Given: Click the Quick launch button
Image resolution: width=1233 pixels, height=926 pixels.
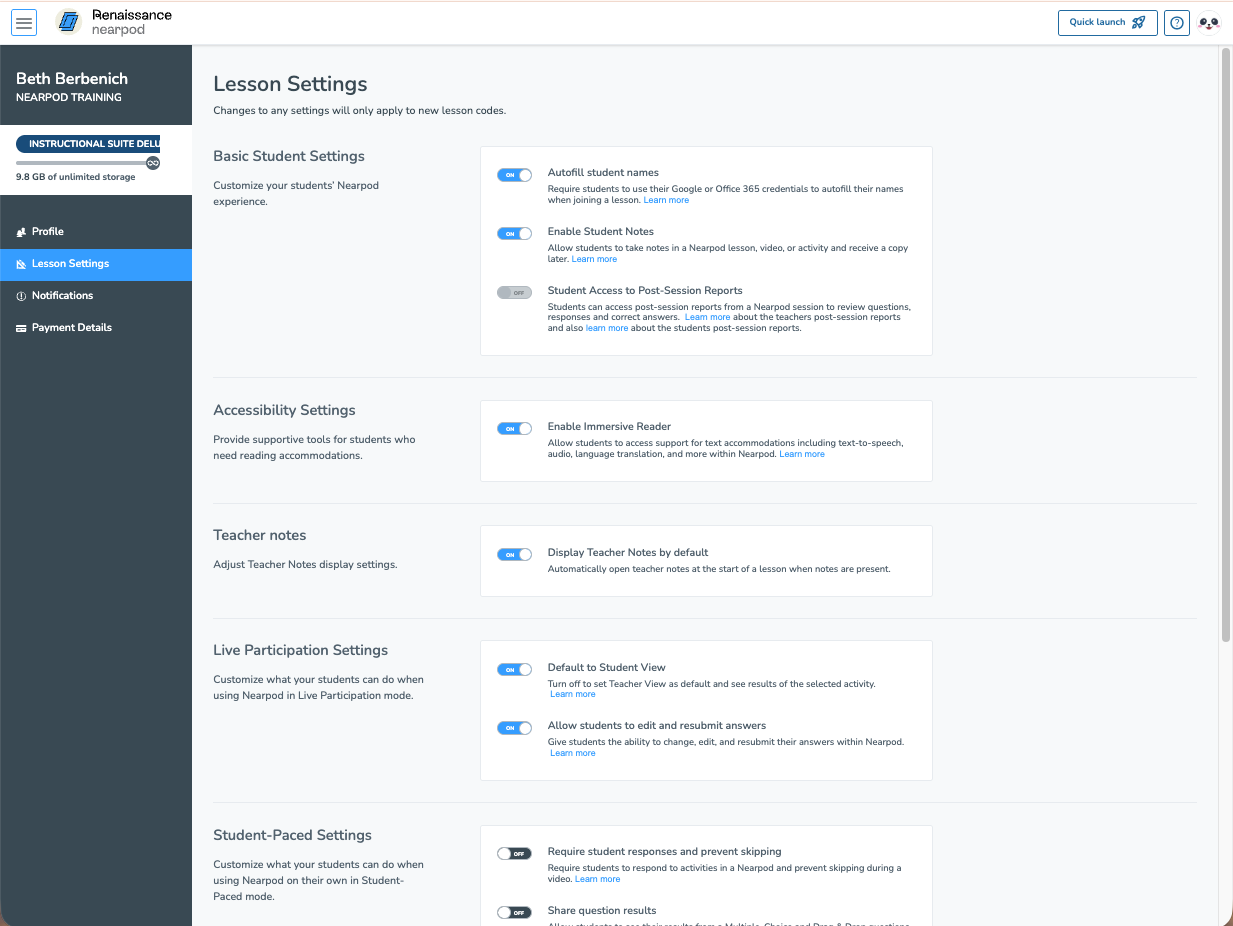Looking at the screenshot, I should pos(1107,22).
